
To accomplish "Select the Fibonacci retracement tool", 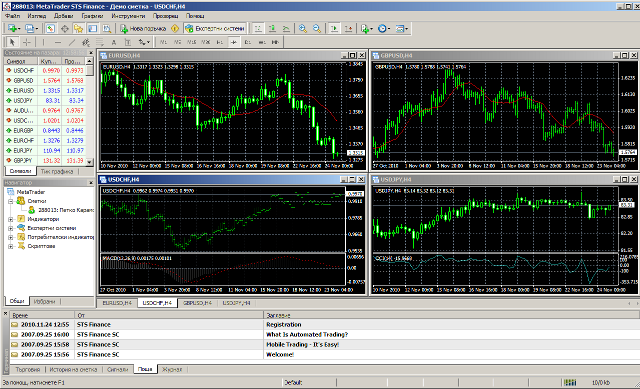I will [100, 42].
